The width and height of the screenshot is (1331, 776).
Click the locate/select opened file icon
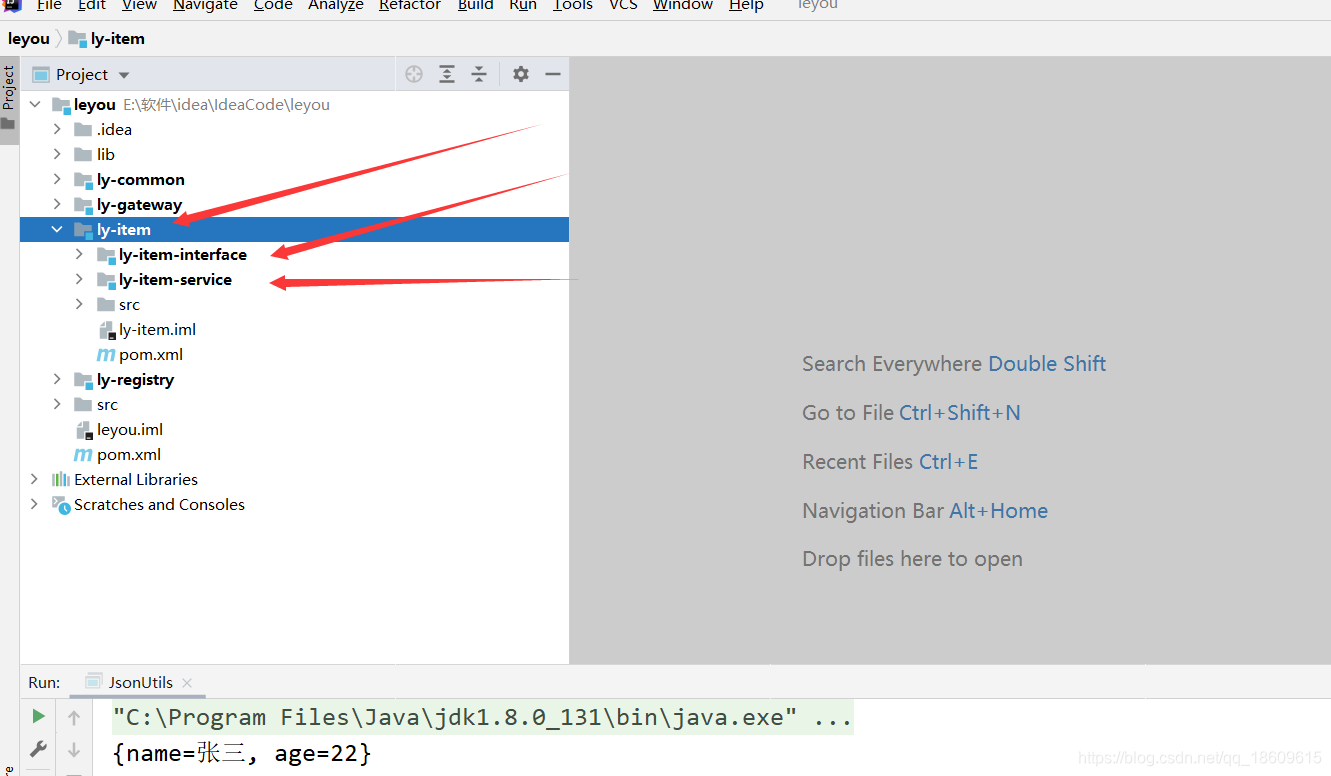pyautogui.click(x=414, y=74)
